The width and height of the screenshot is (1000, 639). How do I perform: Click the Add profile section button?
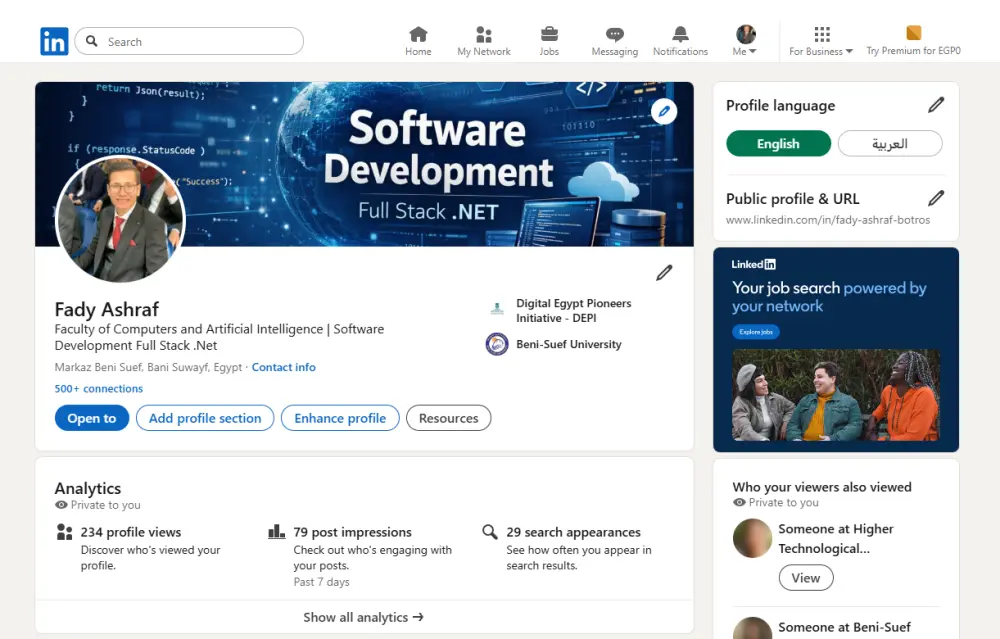(204, 418)
